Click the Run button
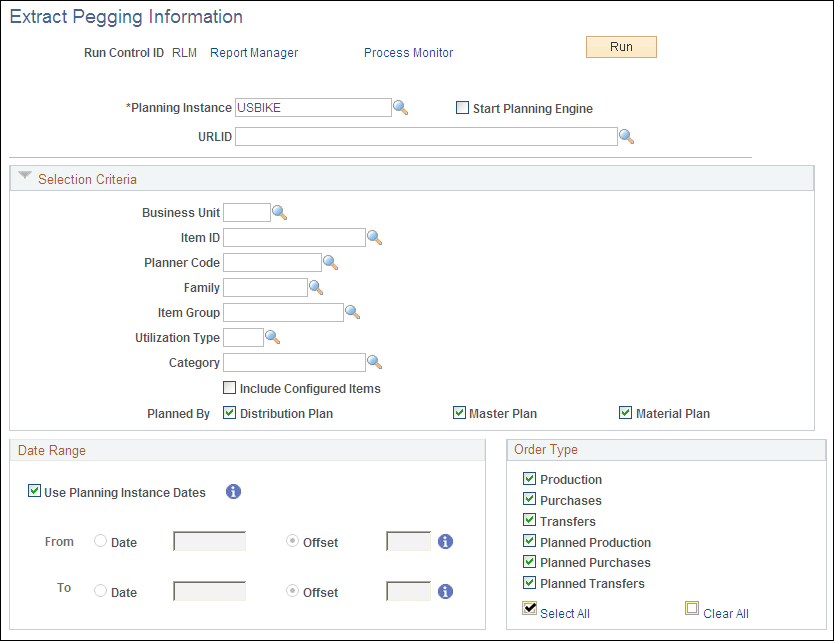This screenshot has width=834, height=641. coord(621,46)
